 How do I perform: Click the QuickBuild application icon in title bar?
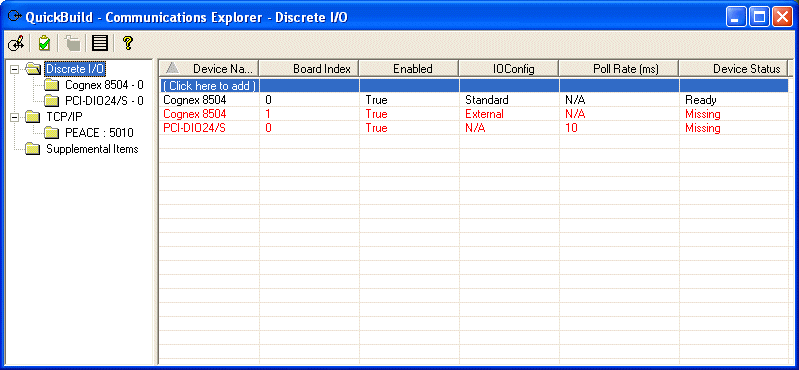pos(15,17)
